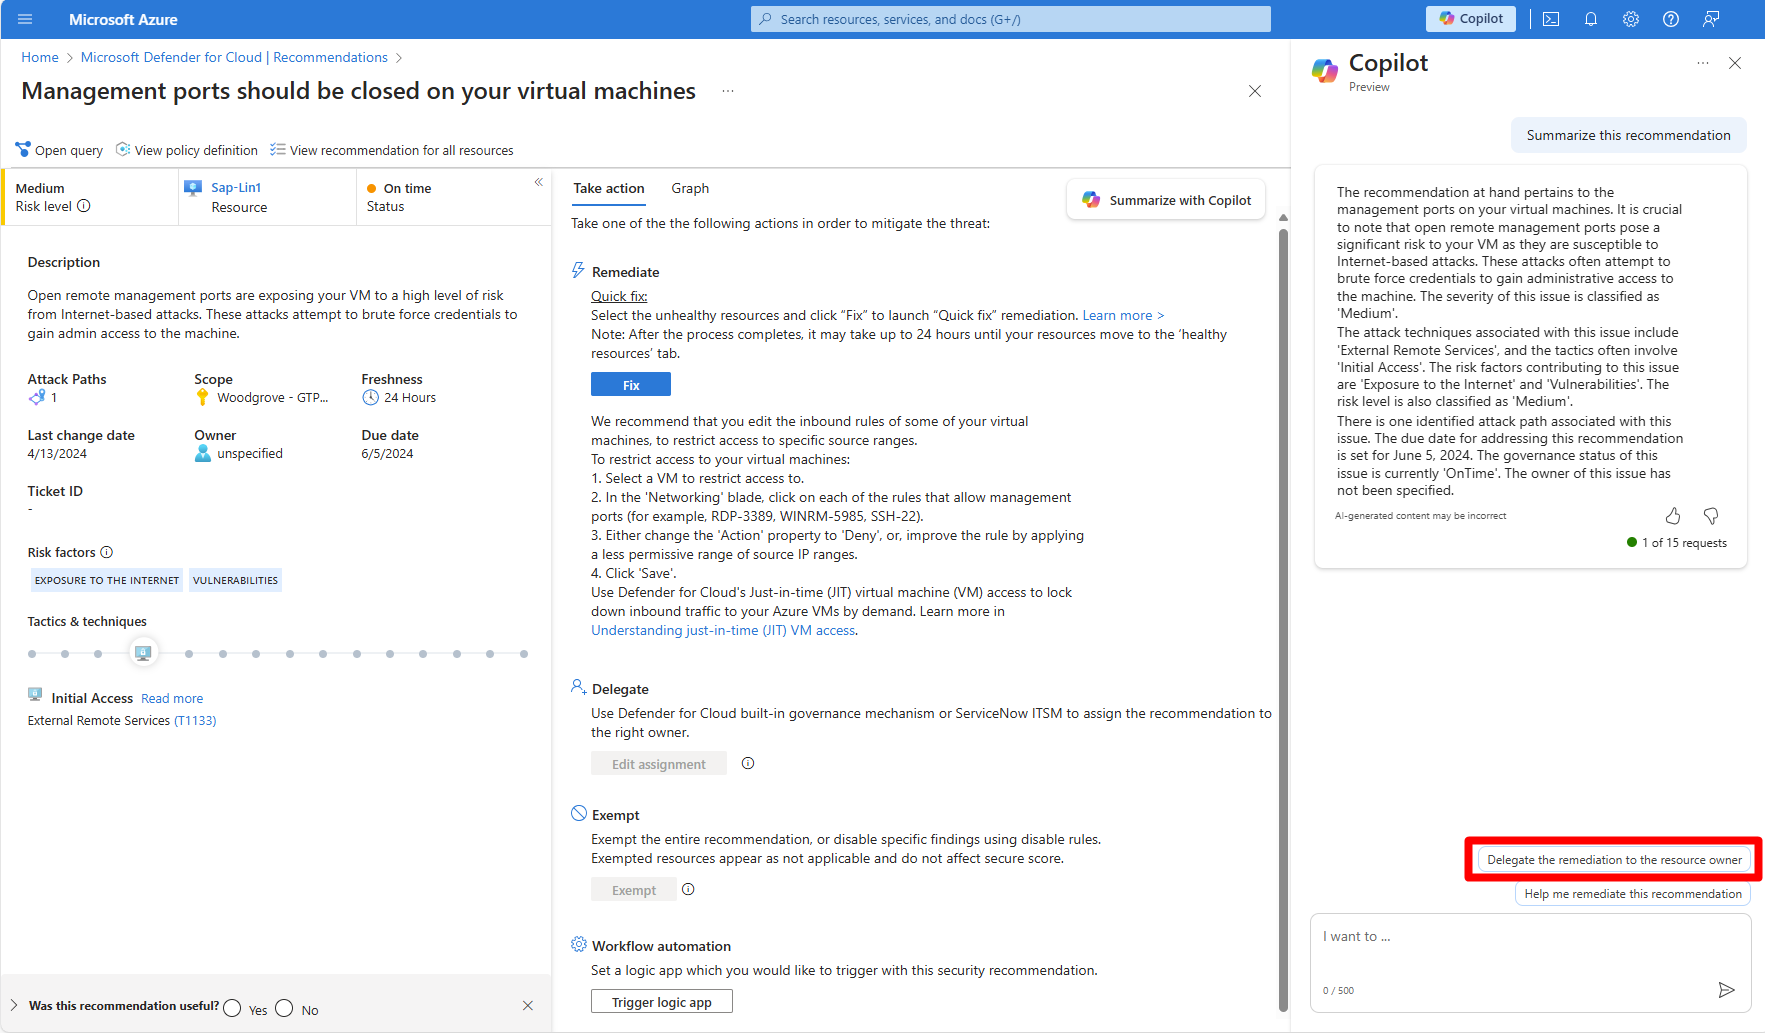Click the Microsoft Azure logo text
The image size is (1765, 1033).
(123, 19)
